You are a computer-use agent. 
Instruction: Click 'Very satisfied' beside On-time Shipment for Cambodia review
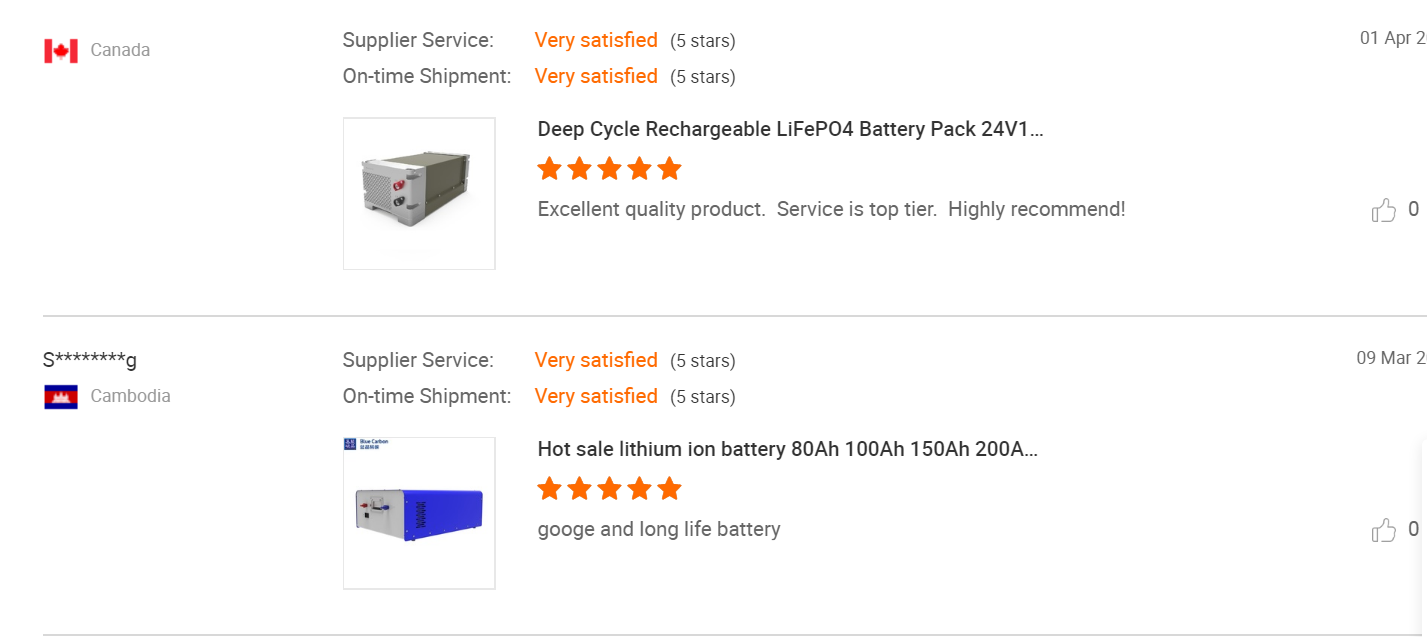click(596, 396)
